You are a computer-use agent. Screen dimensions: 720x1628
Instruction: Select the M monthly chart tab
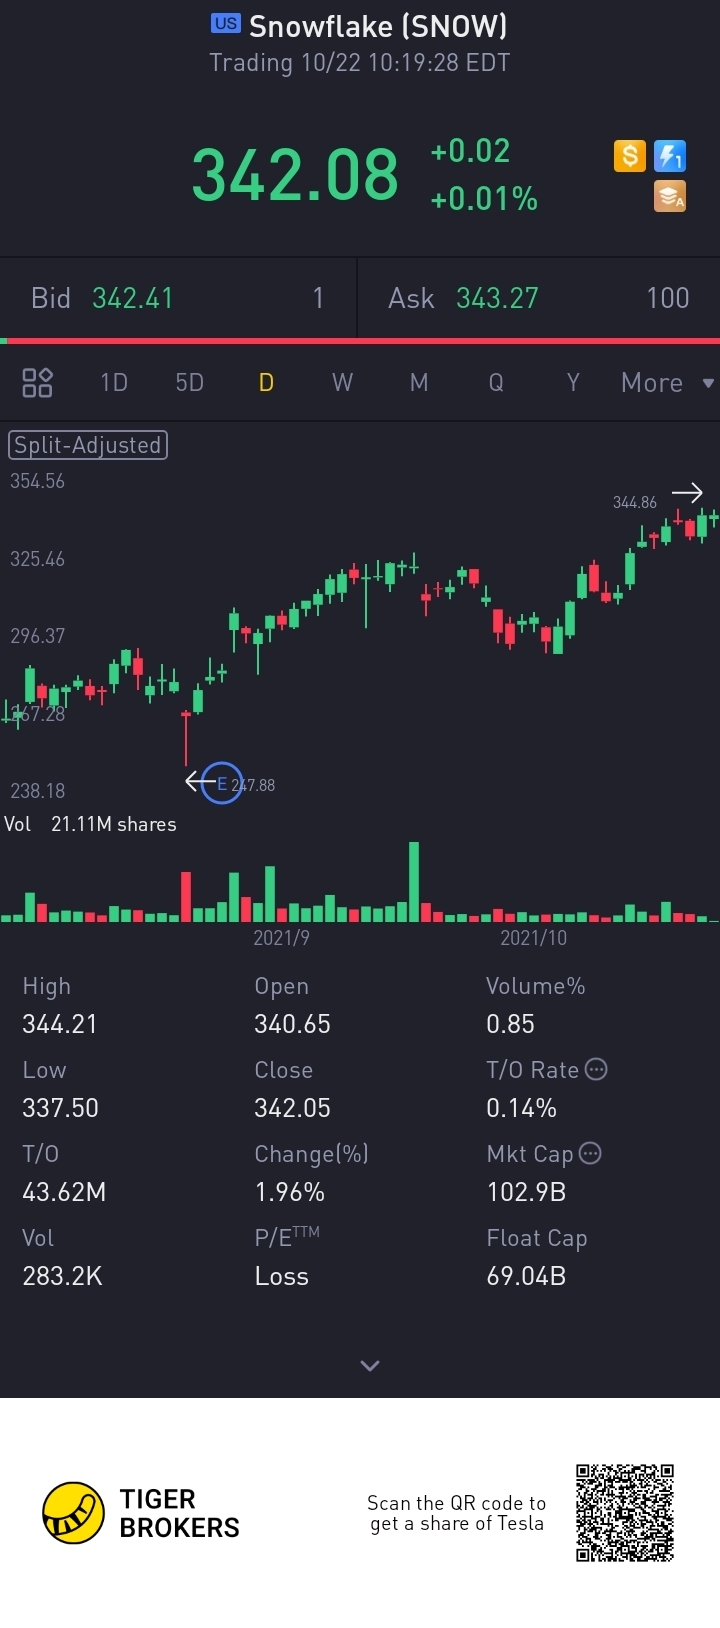click(419, 383)
